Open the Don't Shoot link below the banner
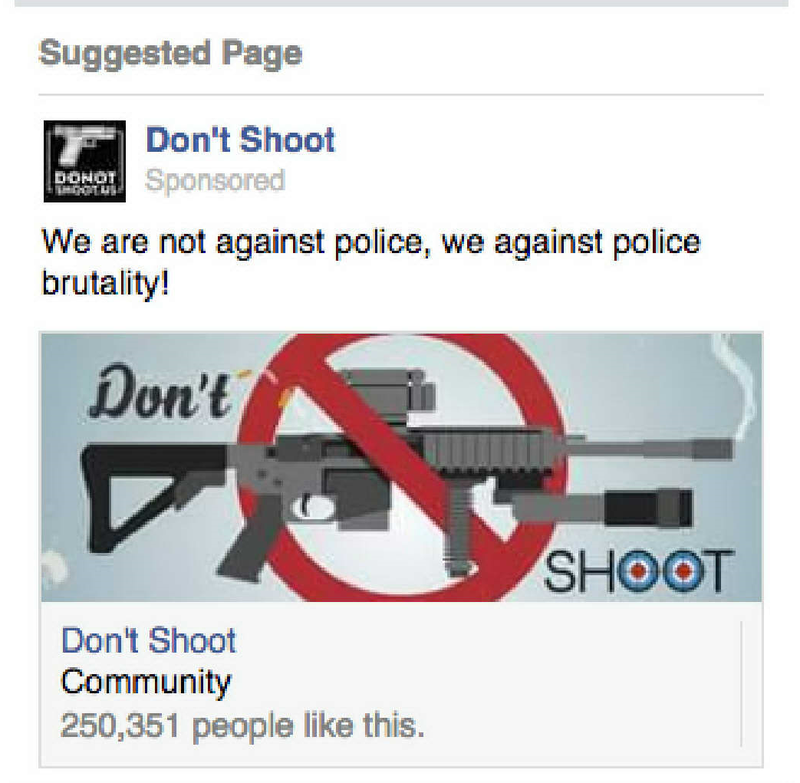Screen dimensions: 800x783 pos(148,640)
